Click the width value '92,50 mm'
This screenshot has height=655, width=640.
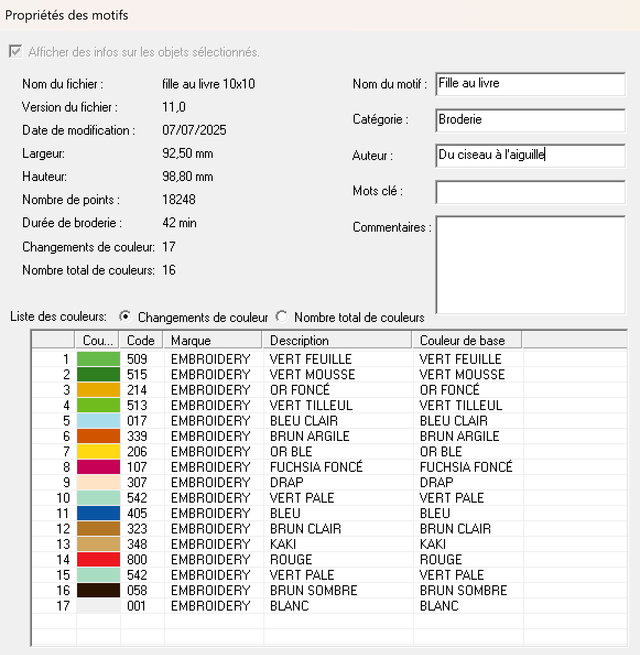pyautogui.click(x=188, y=154)
